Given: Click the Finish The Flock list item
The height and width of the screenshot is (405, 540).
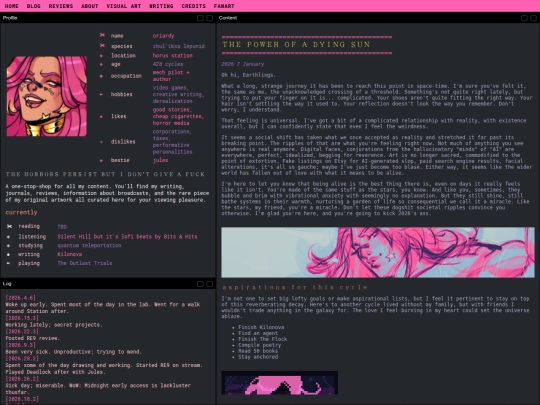Looking at the screenshot, I should click(x=263, y=339).
